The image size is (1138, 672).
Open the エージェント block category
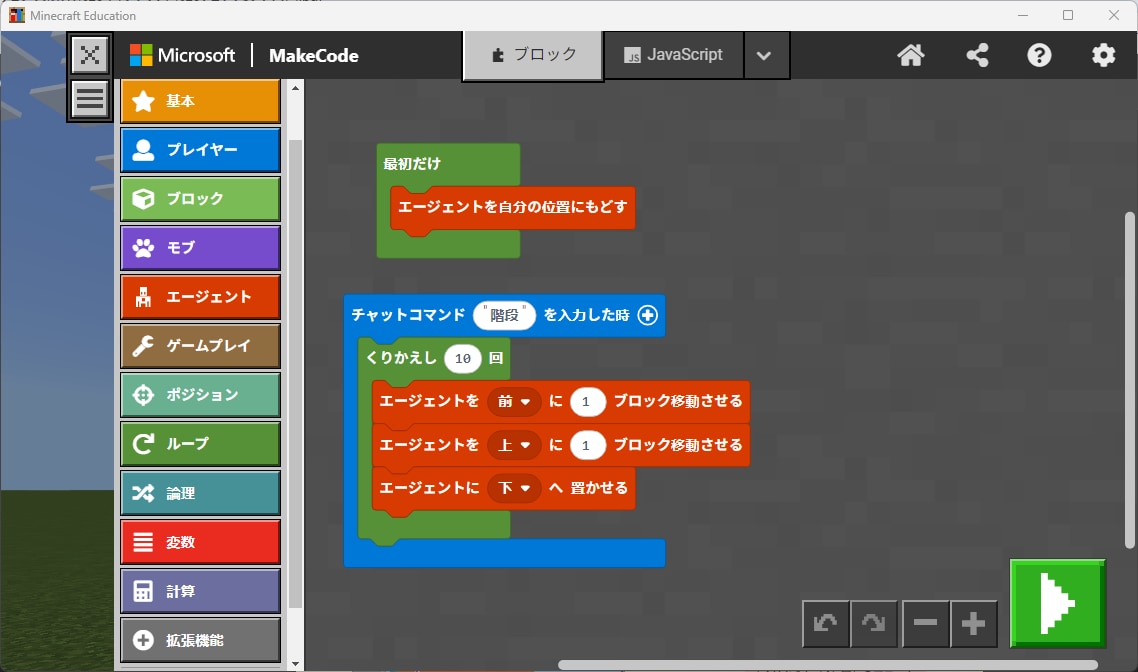200,297
